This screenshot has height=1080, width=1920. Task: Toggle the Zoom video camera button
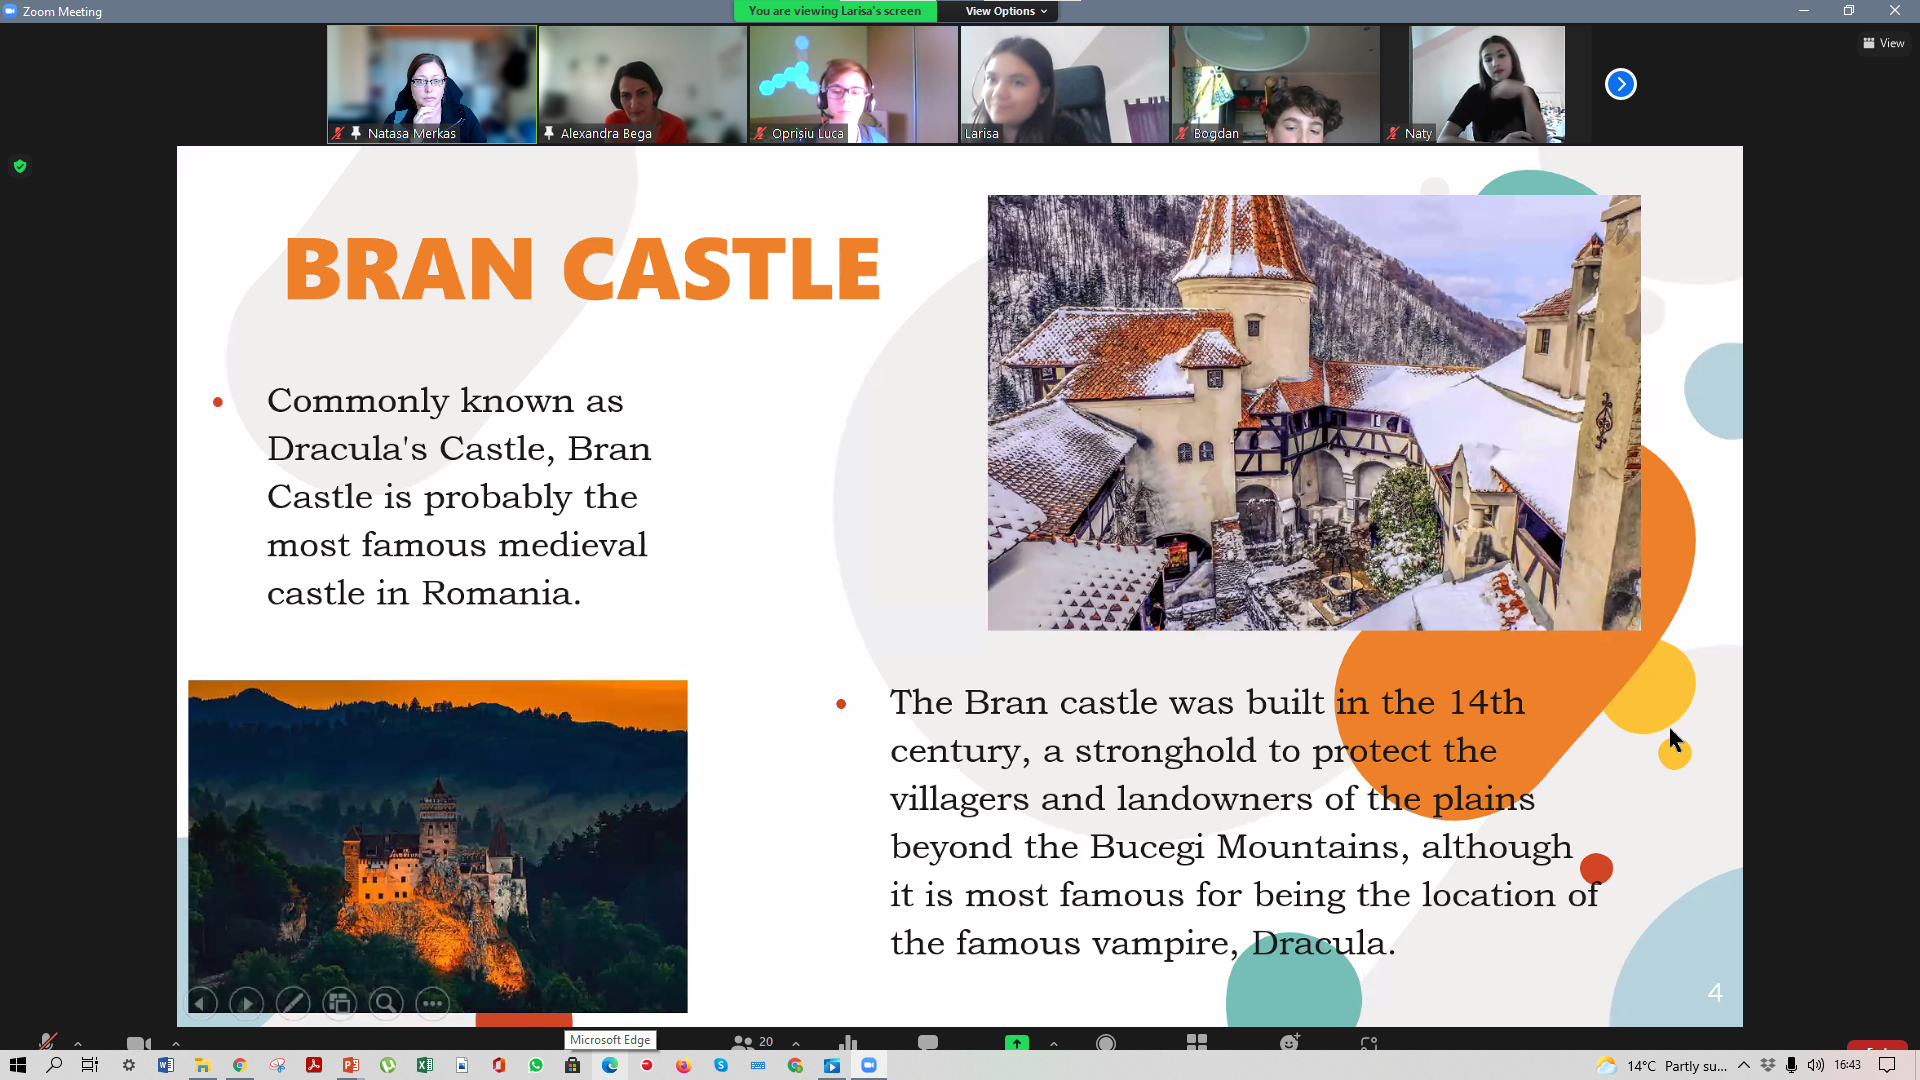coord(138,1043)
